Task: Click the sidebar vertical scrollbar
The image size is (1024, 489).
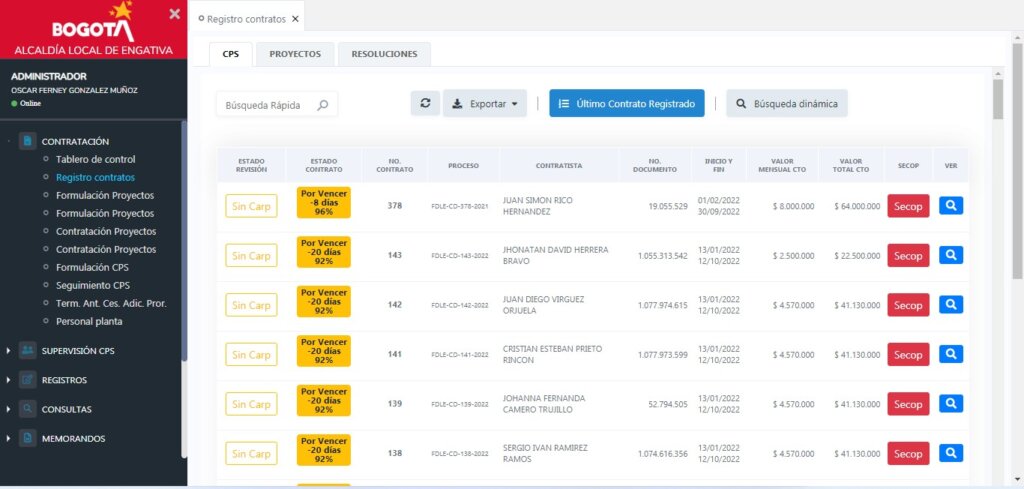Action: 184,242
